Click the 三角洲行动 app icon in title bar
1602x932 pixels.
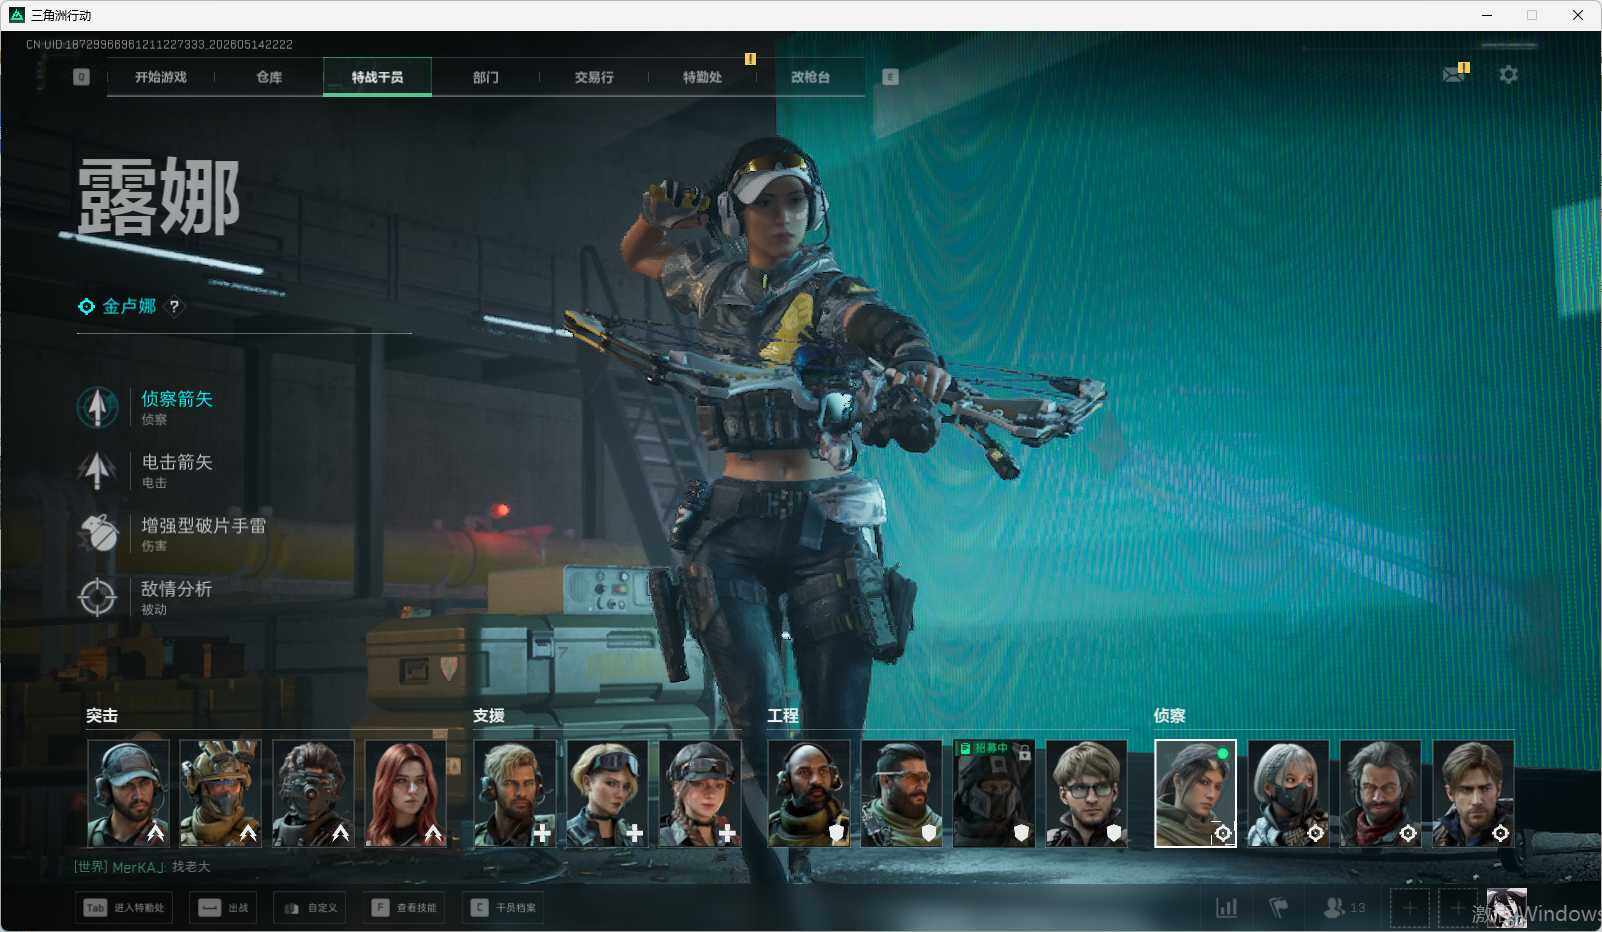(x=17, y=15)
